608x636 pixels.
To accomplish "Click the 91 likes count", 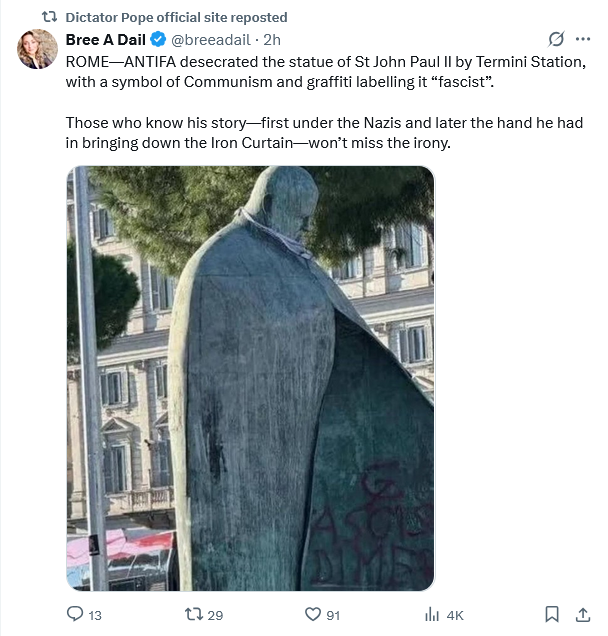I will coord(333,615).
